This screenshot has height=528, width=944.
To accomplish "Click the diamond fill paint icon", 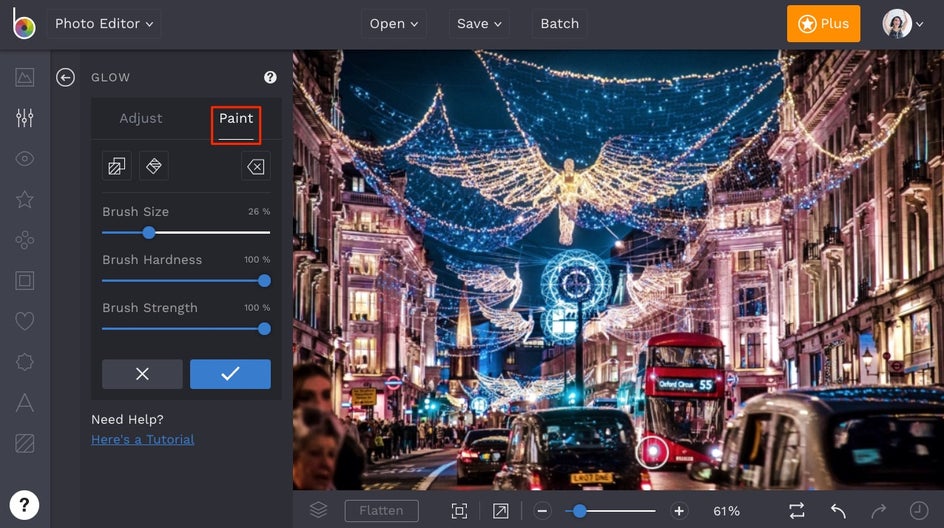I will 154,166.
